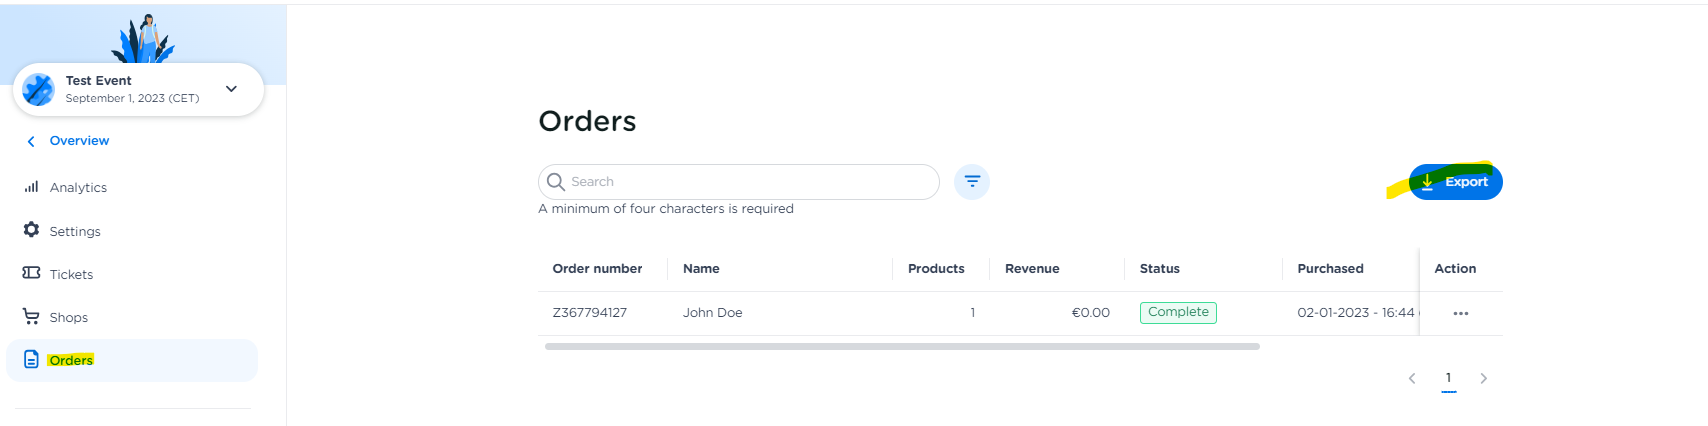Click the Analytics bar chart icon
Viewport: 1708px width, 426px height.
pos(31,187)
